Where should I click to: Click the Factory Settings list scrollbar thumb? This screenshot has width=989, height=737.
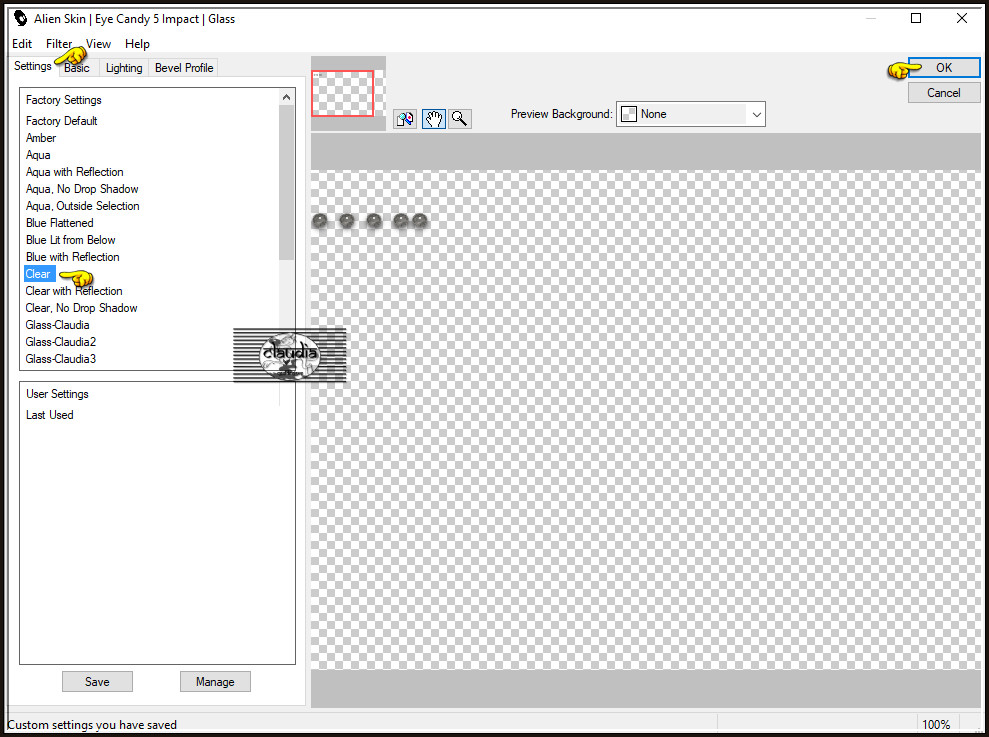coord(286,182)
